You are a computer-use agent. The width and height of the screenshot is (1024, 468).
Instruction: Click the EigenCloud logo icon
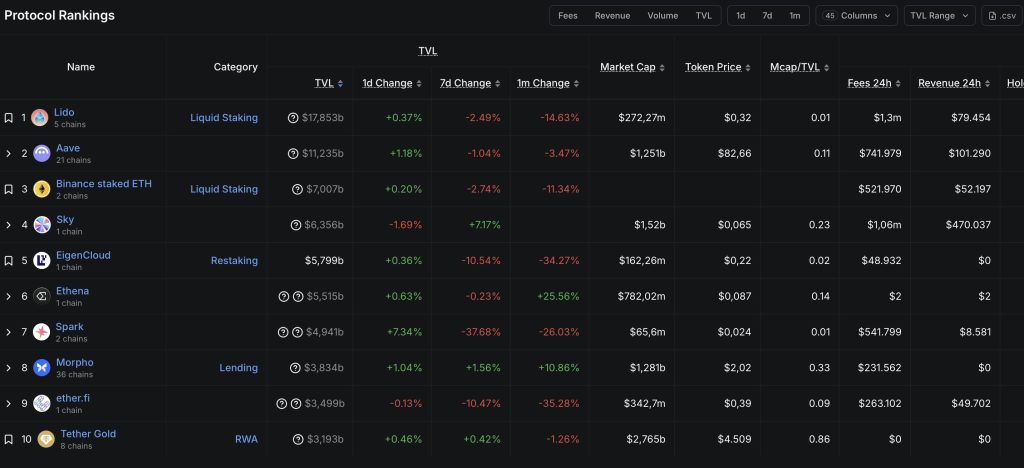click(x=42, y=261)
